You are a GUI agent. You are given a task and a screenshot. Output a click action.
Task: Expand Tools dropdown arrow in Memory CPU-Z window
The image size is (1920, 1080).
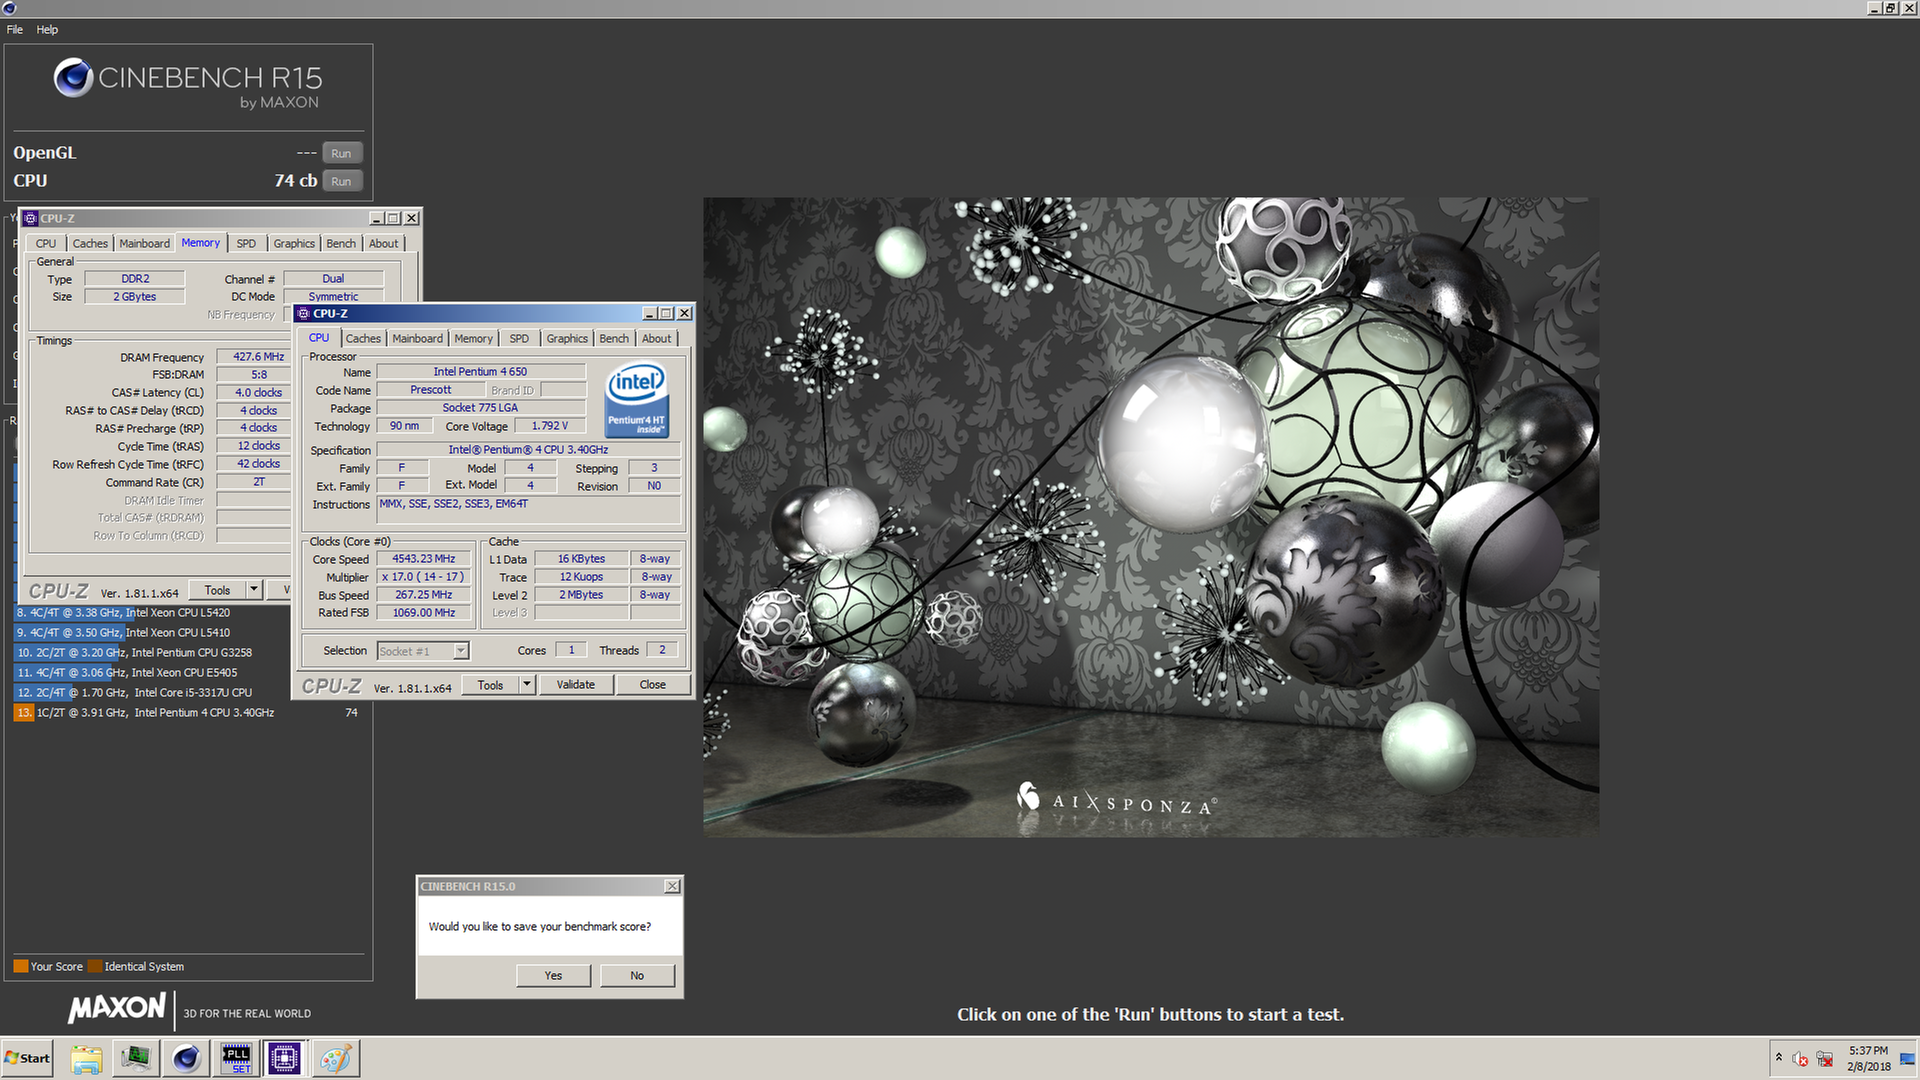click(254, 590)
